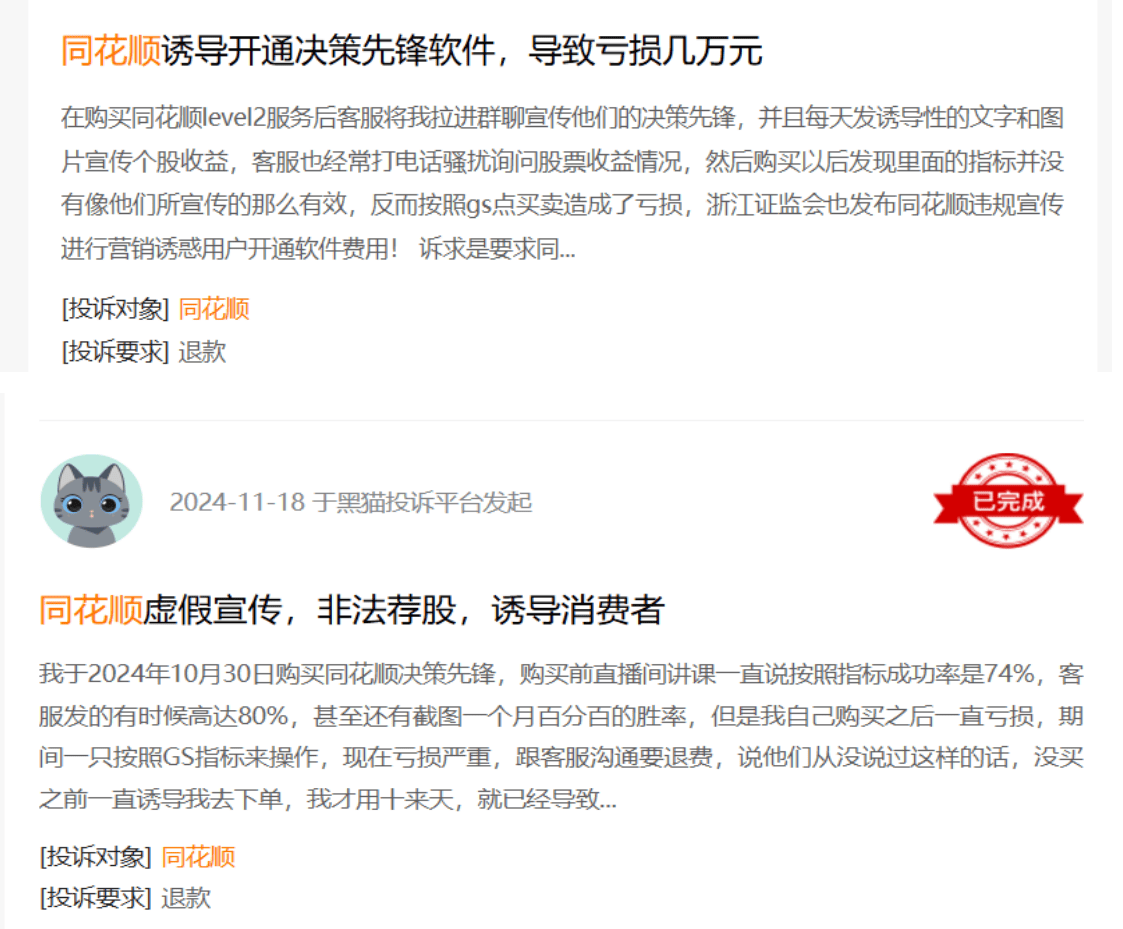Click 退款 beside second [投诉要求]
The height and width of the screenshot is (929, 1123).
(x=186, y=897)
